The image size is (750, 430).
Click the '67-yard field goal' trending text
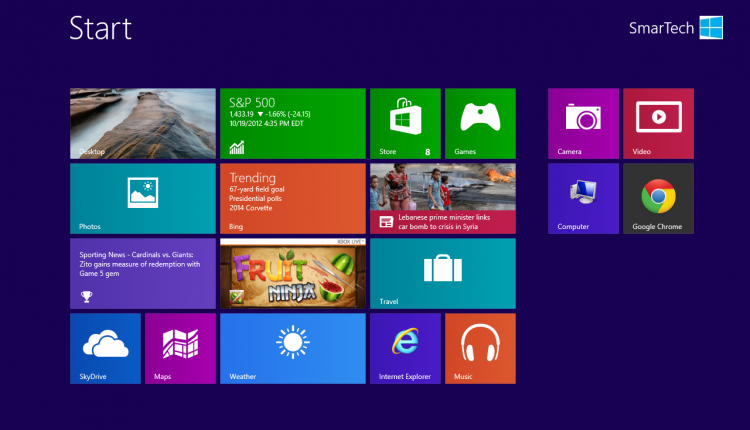click(x=256, y=189)
